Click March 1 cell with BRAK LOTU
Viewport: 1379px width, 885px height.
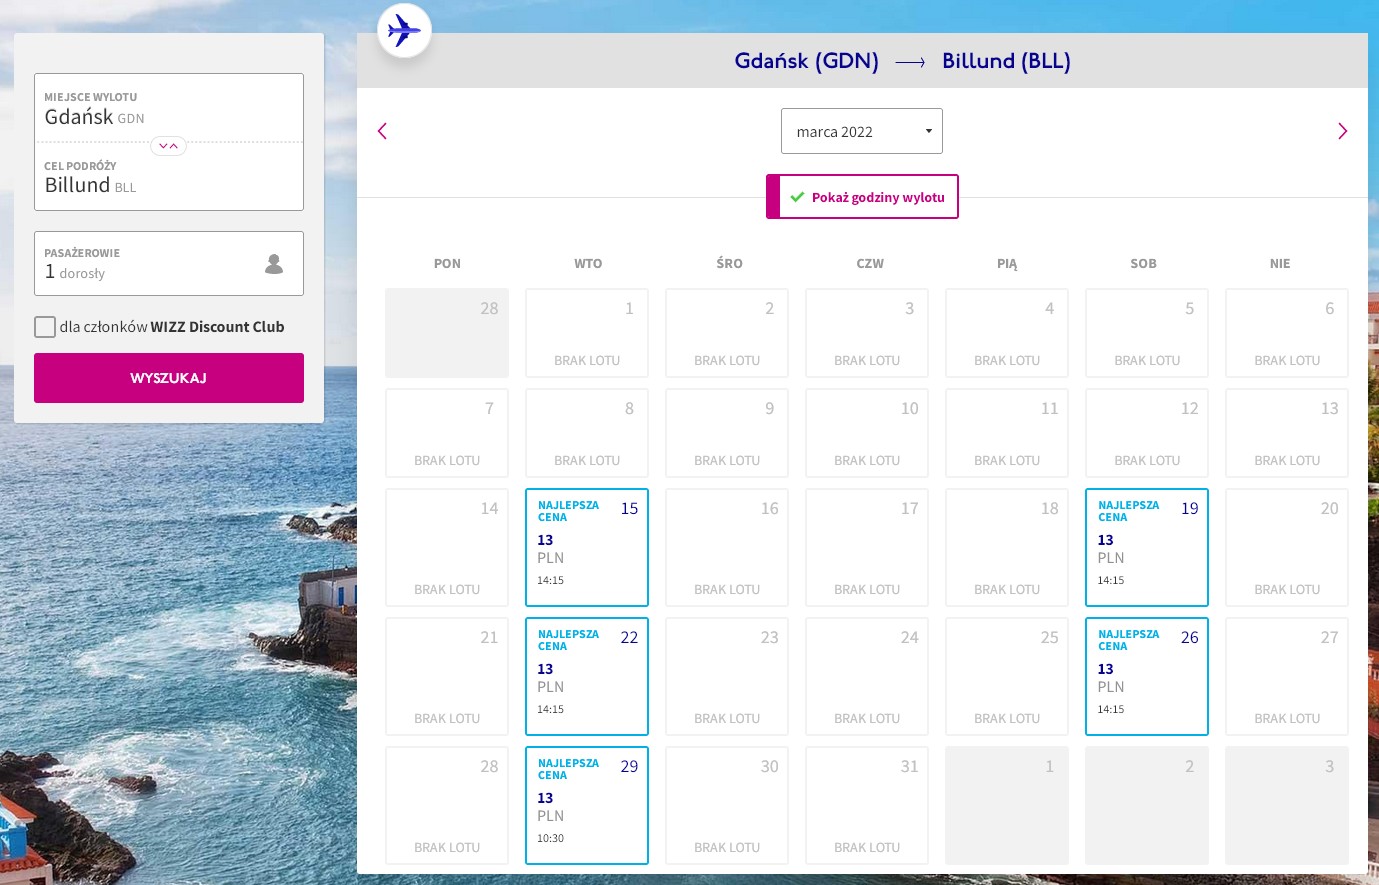pos(587,333)
